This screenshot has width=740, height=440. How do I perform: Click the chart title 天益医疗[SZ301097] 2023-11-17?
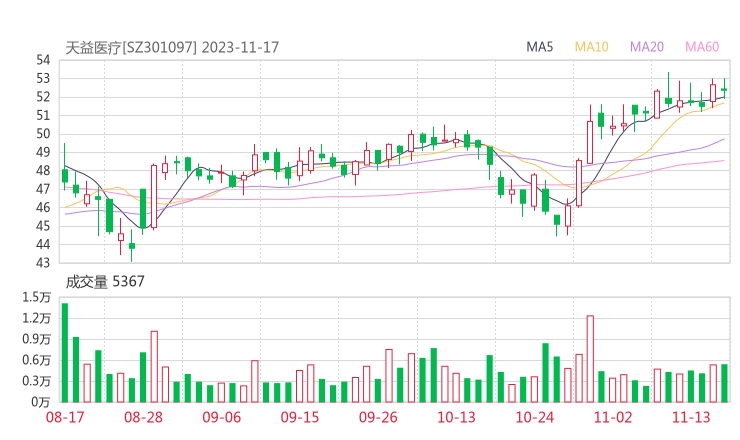172,48
